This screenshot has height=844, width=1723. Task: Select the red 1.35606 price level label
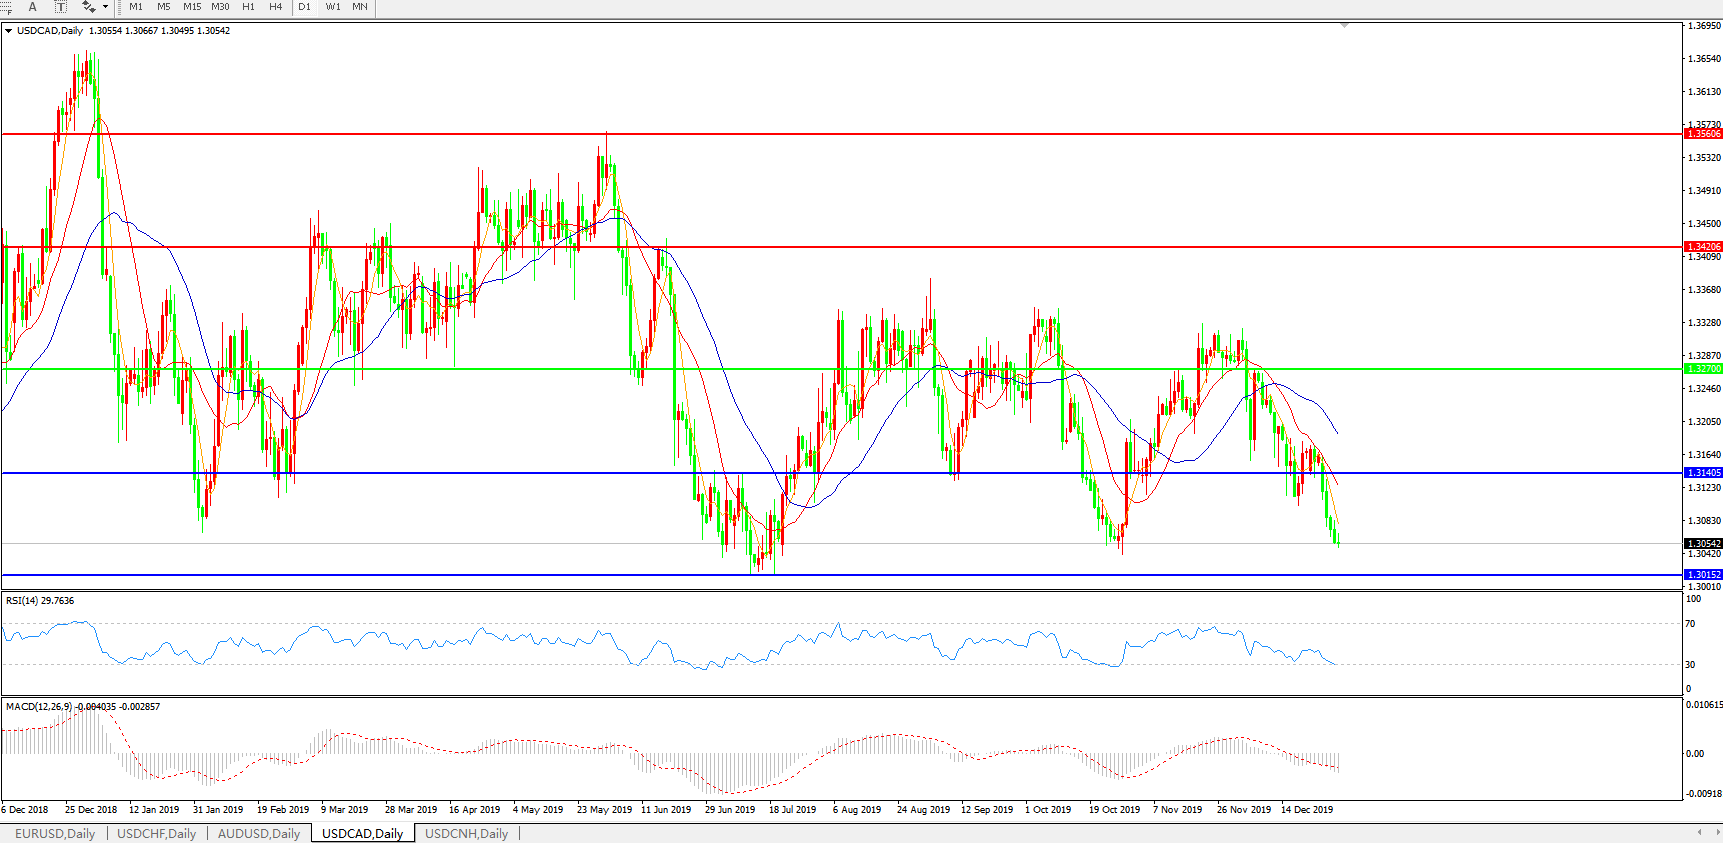[x=1703, y=133]
